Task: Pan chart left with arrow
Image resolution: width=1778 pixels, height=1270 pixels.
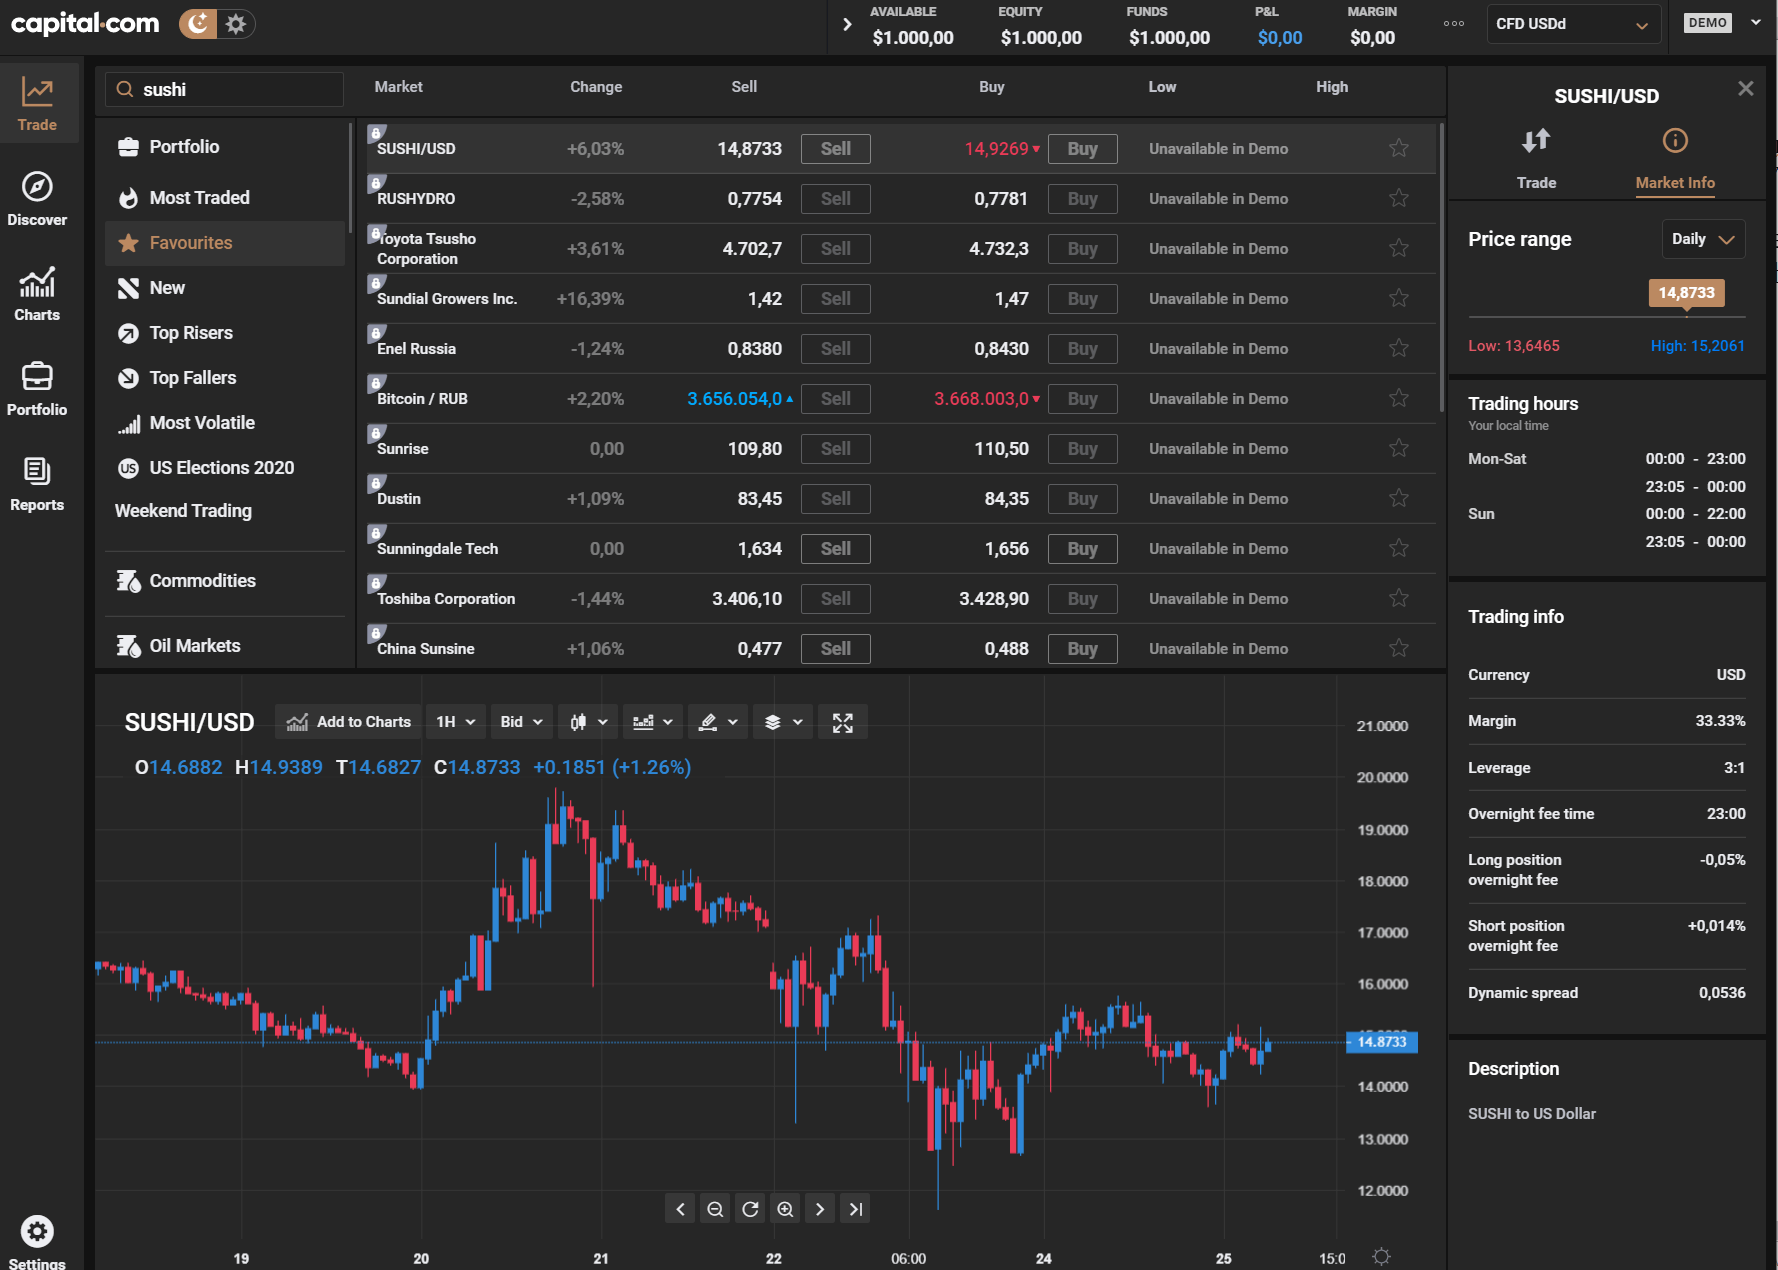Action: point(680,1209)
